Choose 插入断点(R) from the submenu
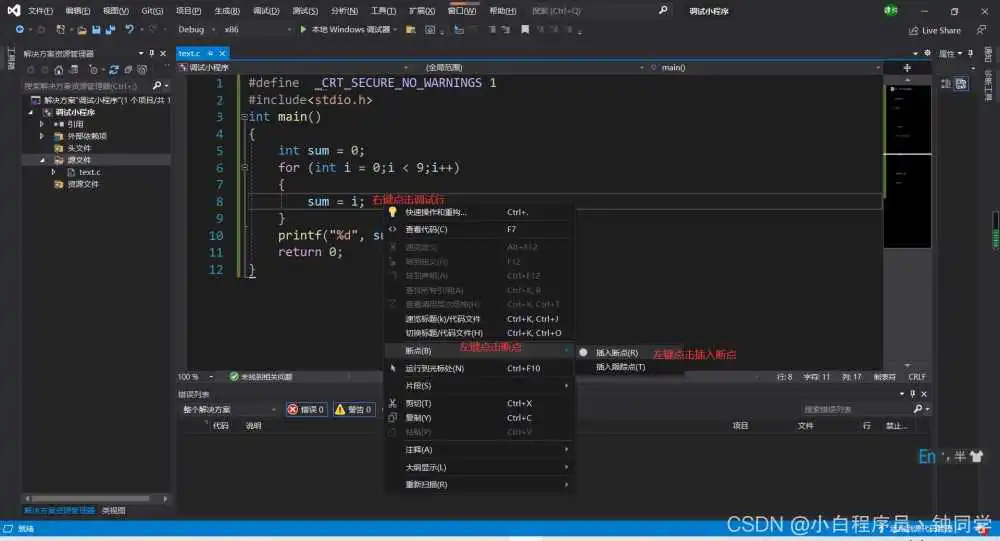The height and width of the screenshot is (541, 1000). [616, 352]
